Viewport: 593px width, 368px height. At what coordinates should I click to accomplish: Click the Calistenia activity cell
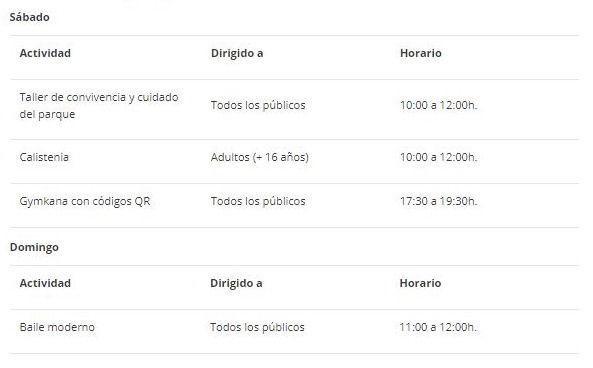[x=44, y=157]
